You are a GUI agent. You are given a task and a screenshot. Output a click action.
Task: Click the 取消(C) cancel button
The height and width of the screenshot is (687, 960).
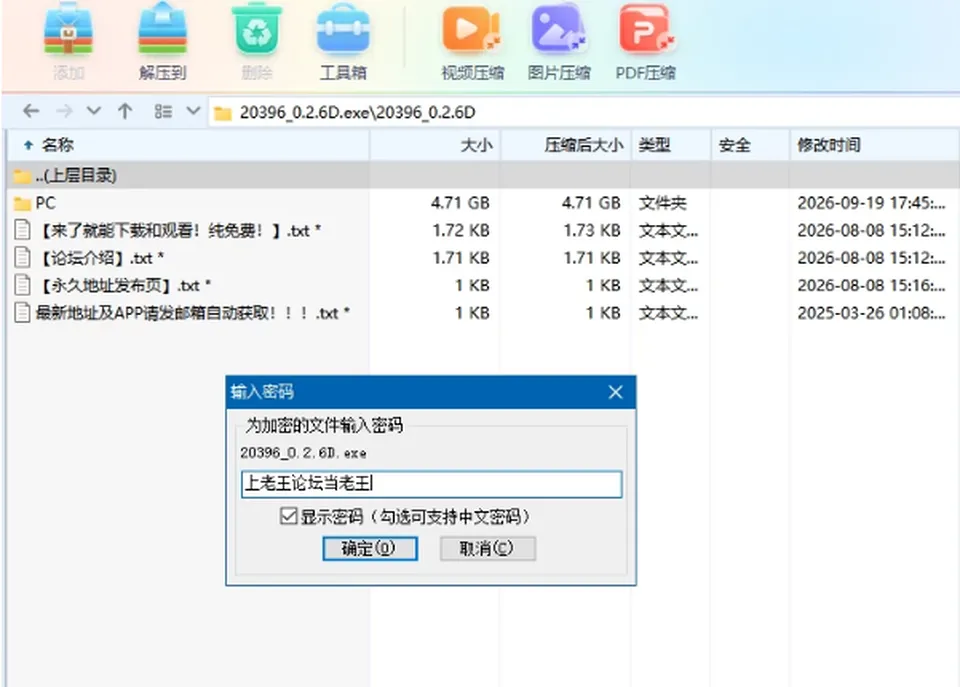tap(487, 548)
